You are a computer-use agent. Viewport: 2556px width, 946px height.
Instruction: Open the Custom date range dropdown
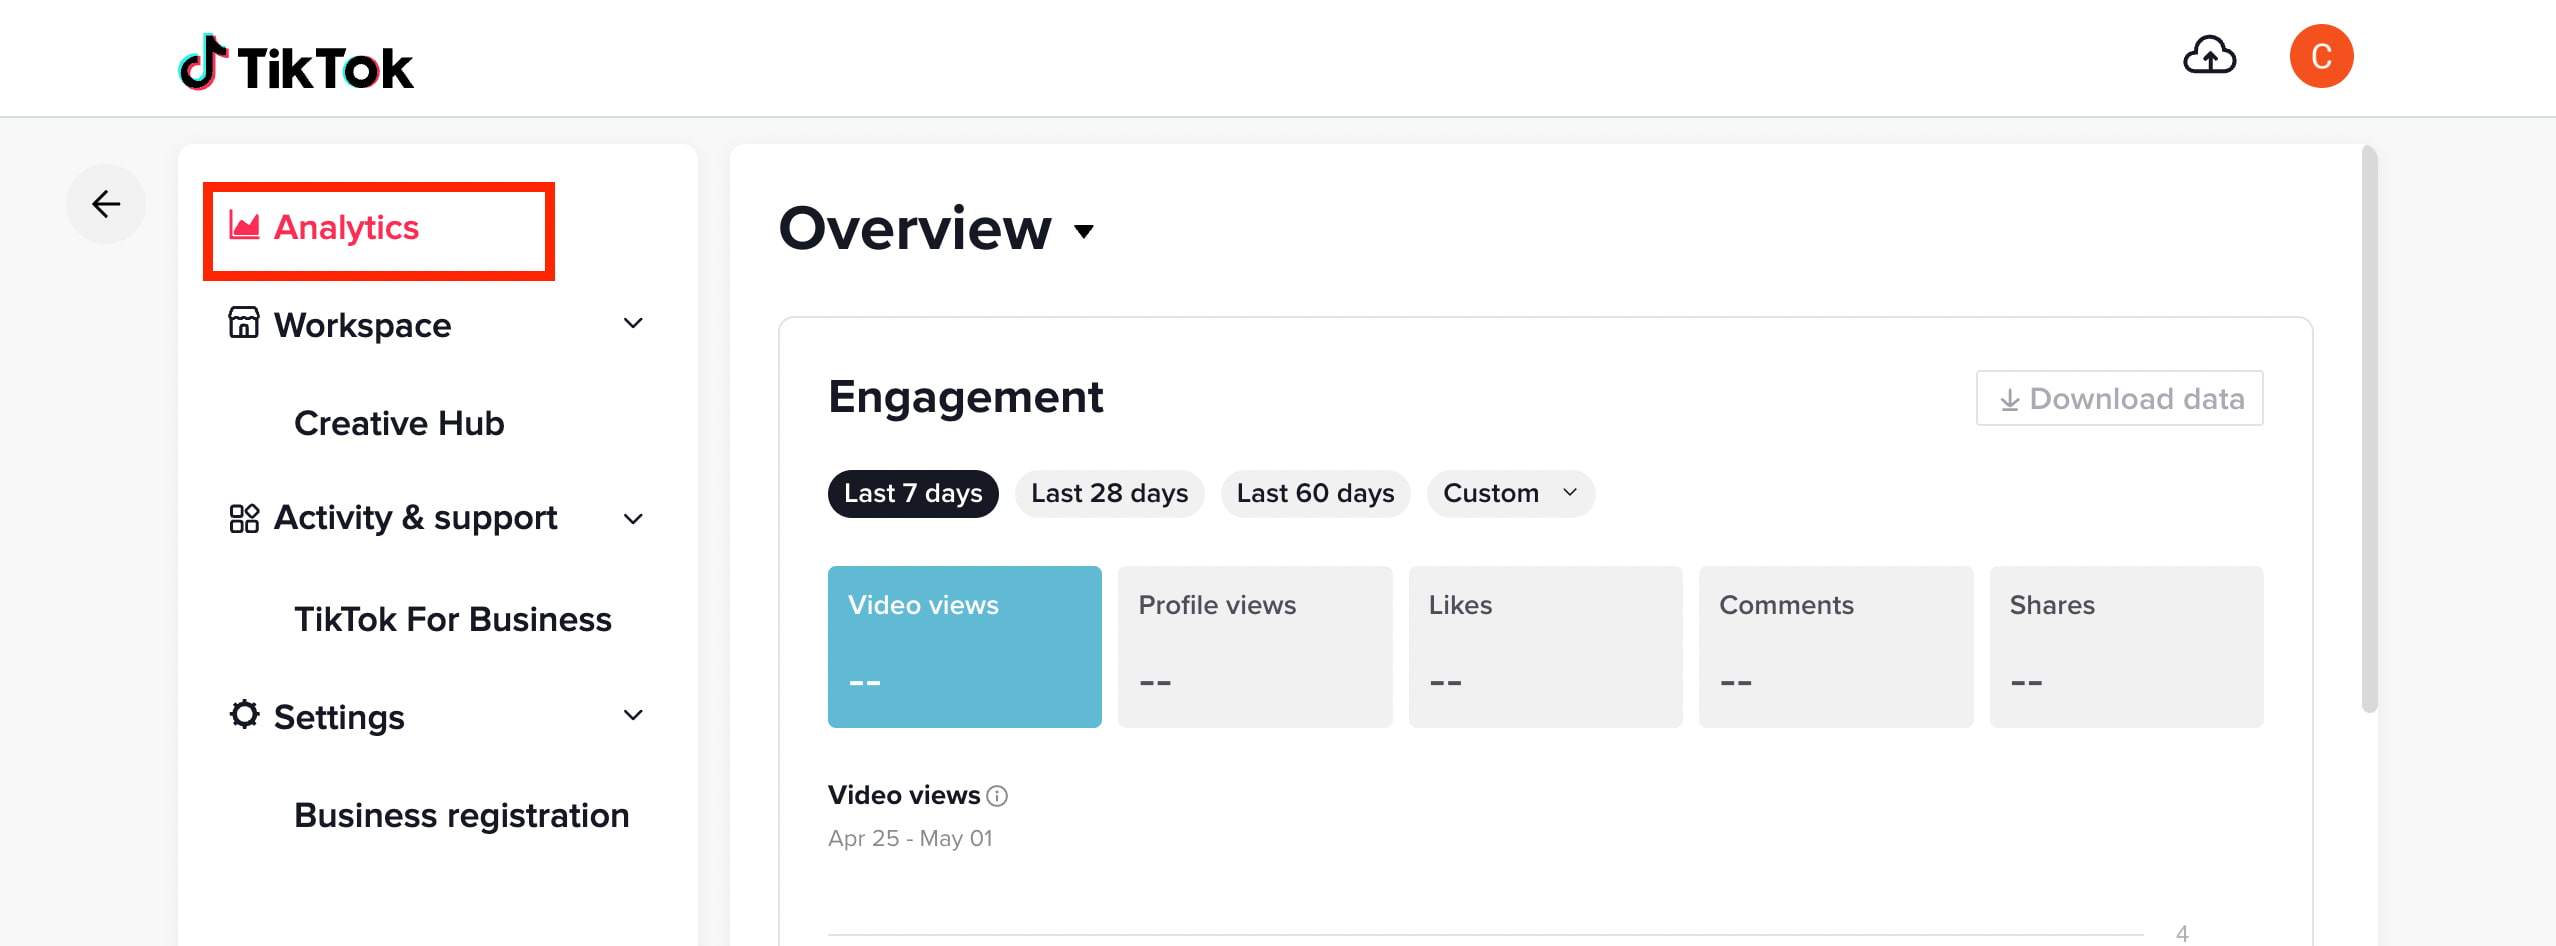point(1509,493)
